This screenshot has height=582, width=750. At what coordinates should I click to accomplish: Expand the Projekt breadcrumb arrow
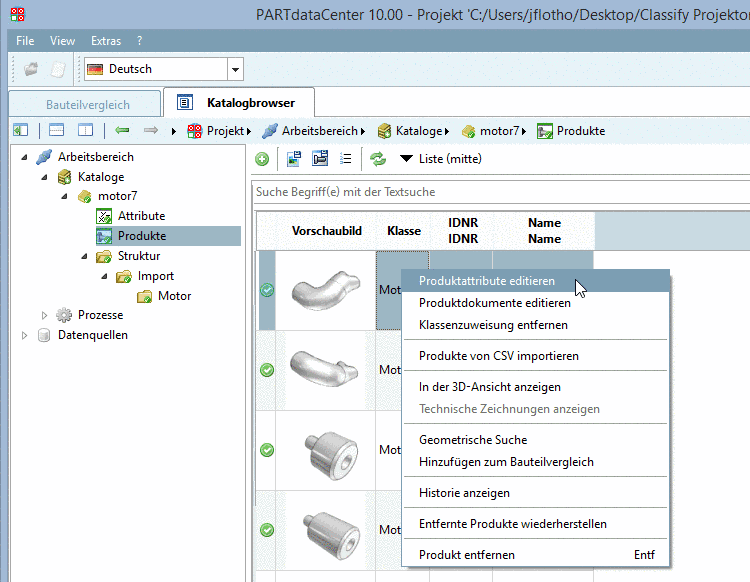tap(249, 132)
